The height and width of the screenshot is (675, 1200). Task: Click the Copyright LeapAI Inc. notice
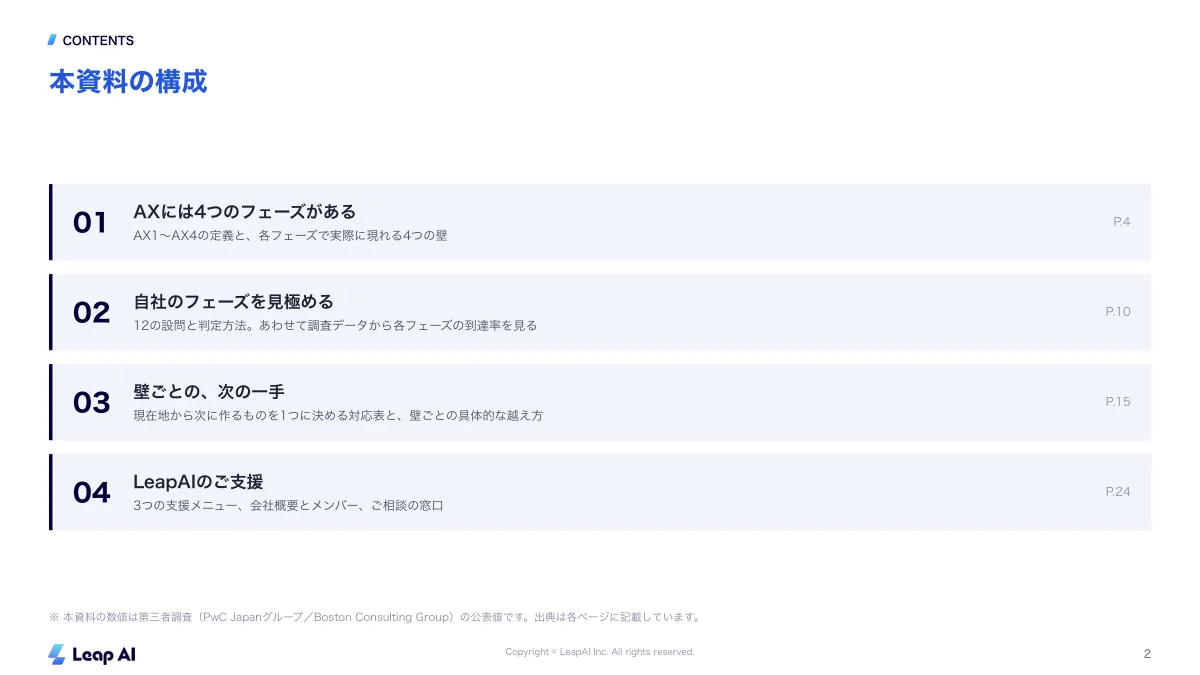pos(600,652)
